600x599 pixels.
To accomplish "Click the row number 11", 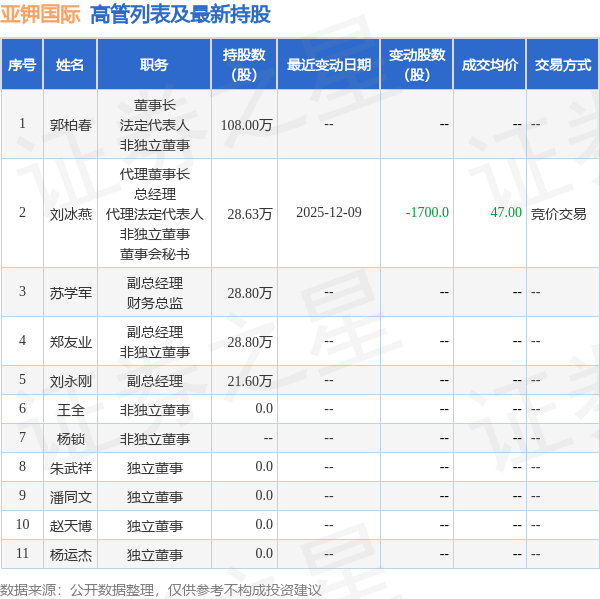I will click(22, 553).
